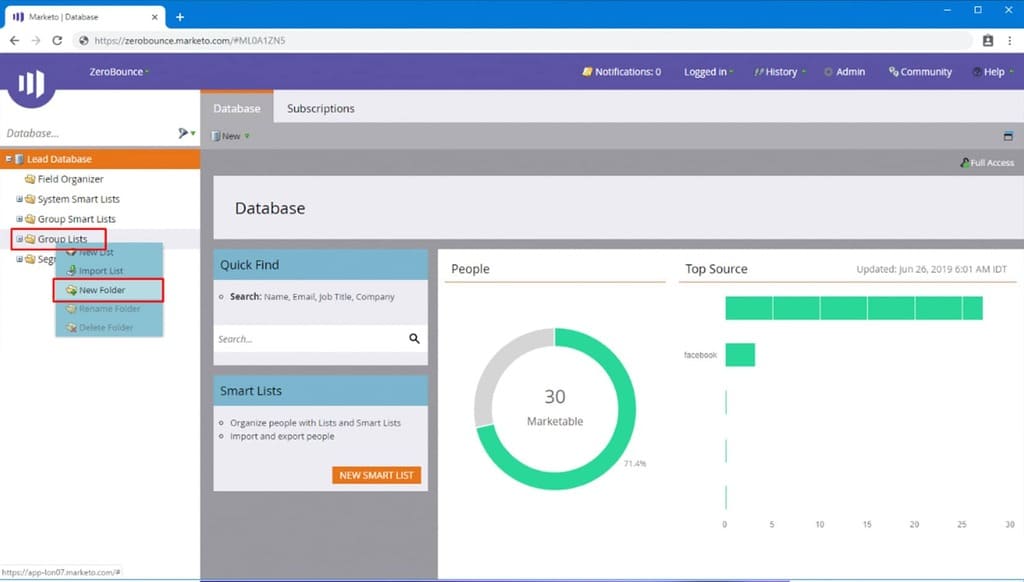1024x582 pixels.
Task: Choose Delete Folder from context menu
Action: [108, 327]
